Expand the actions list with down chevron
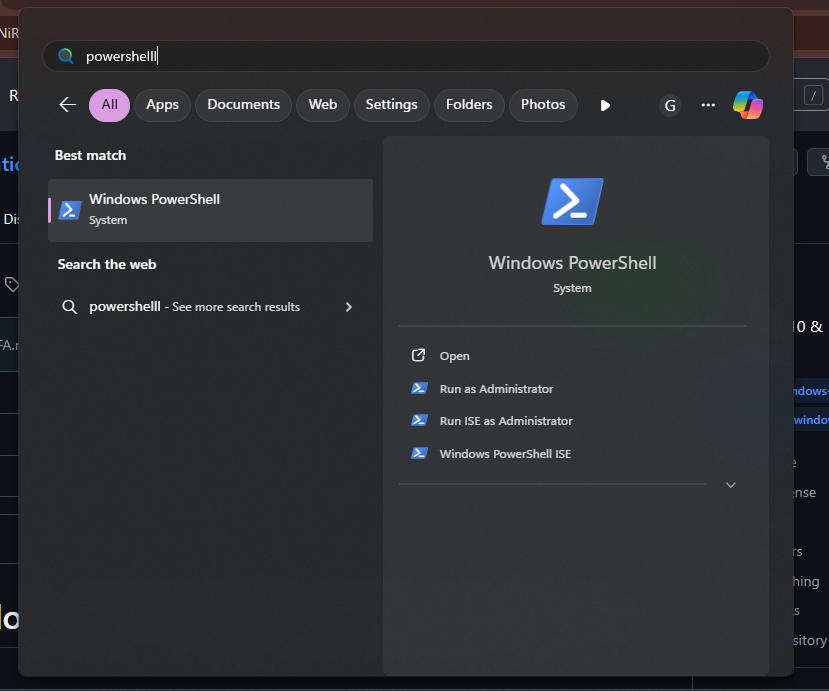This screenshot has width=829, height=691. [x=730, y=485]
